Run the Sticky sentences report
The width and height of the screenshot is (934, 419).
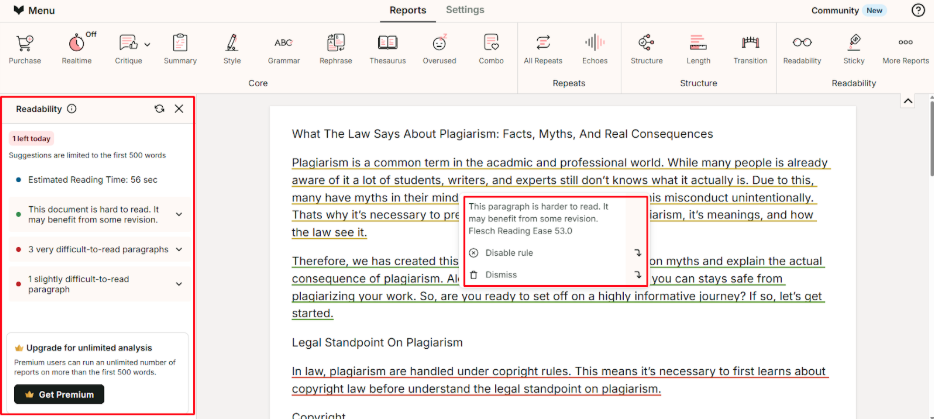(x=853, y=48)
